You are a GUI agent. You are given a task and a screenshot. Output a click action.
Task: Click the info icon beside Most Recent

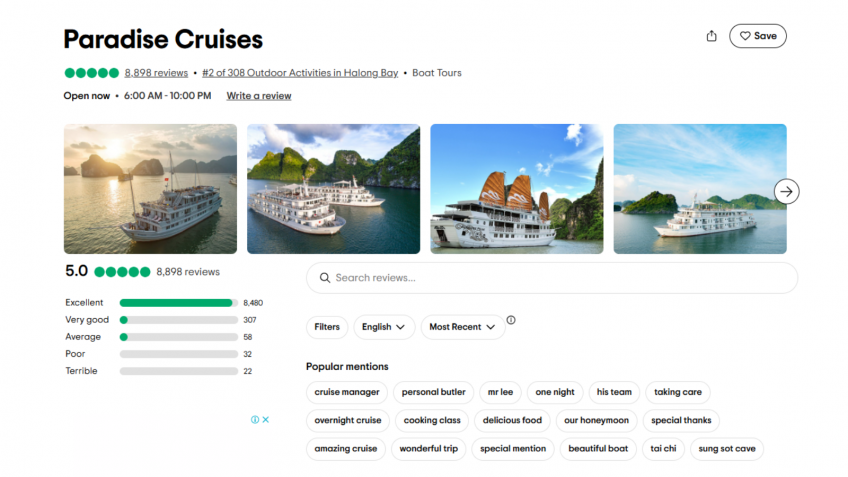511,320
